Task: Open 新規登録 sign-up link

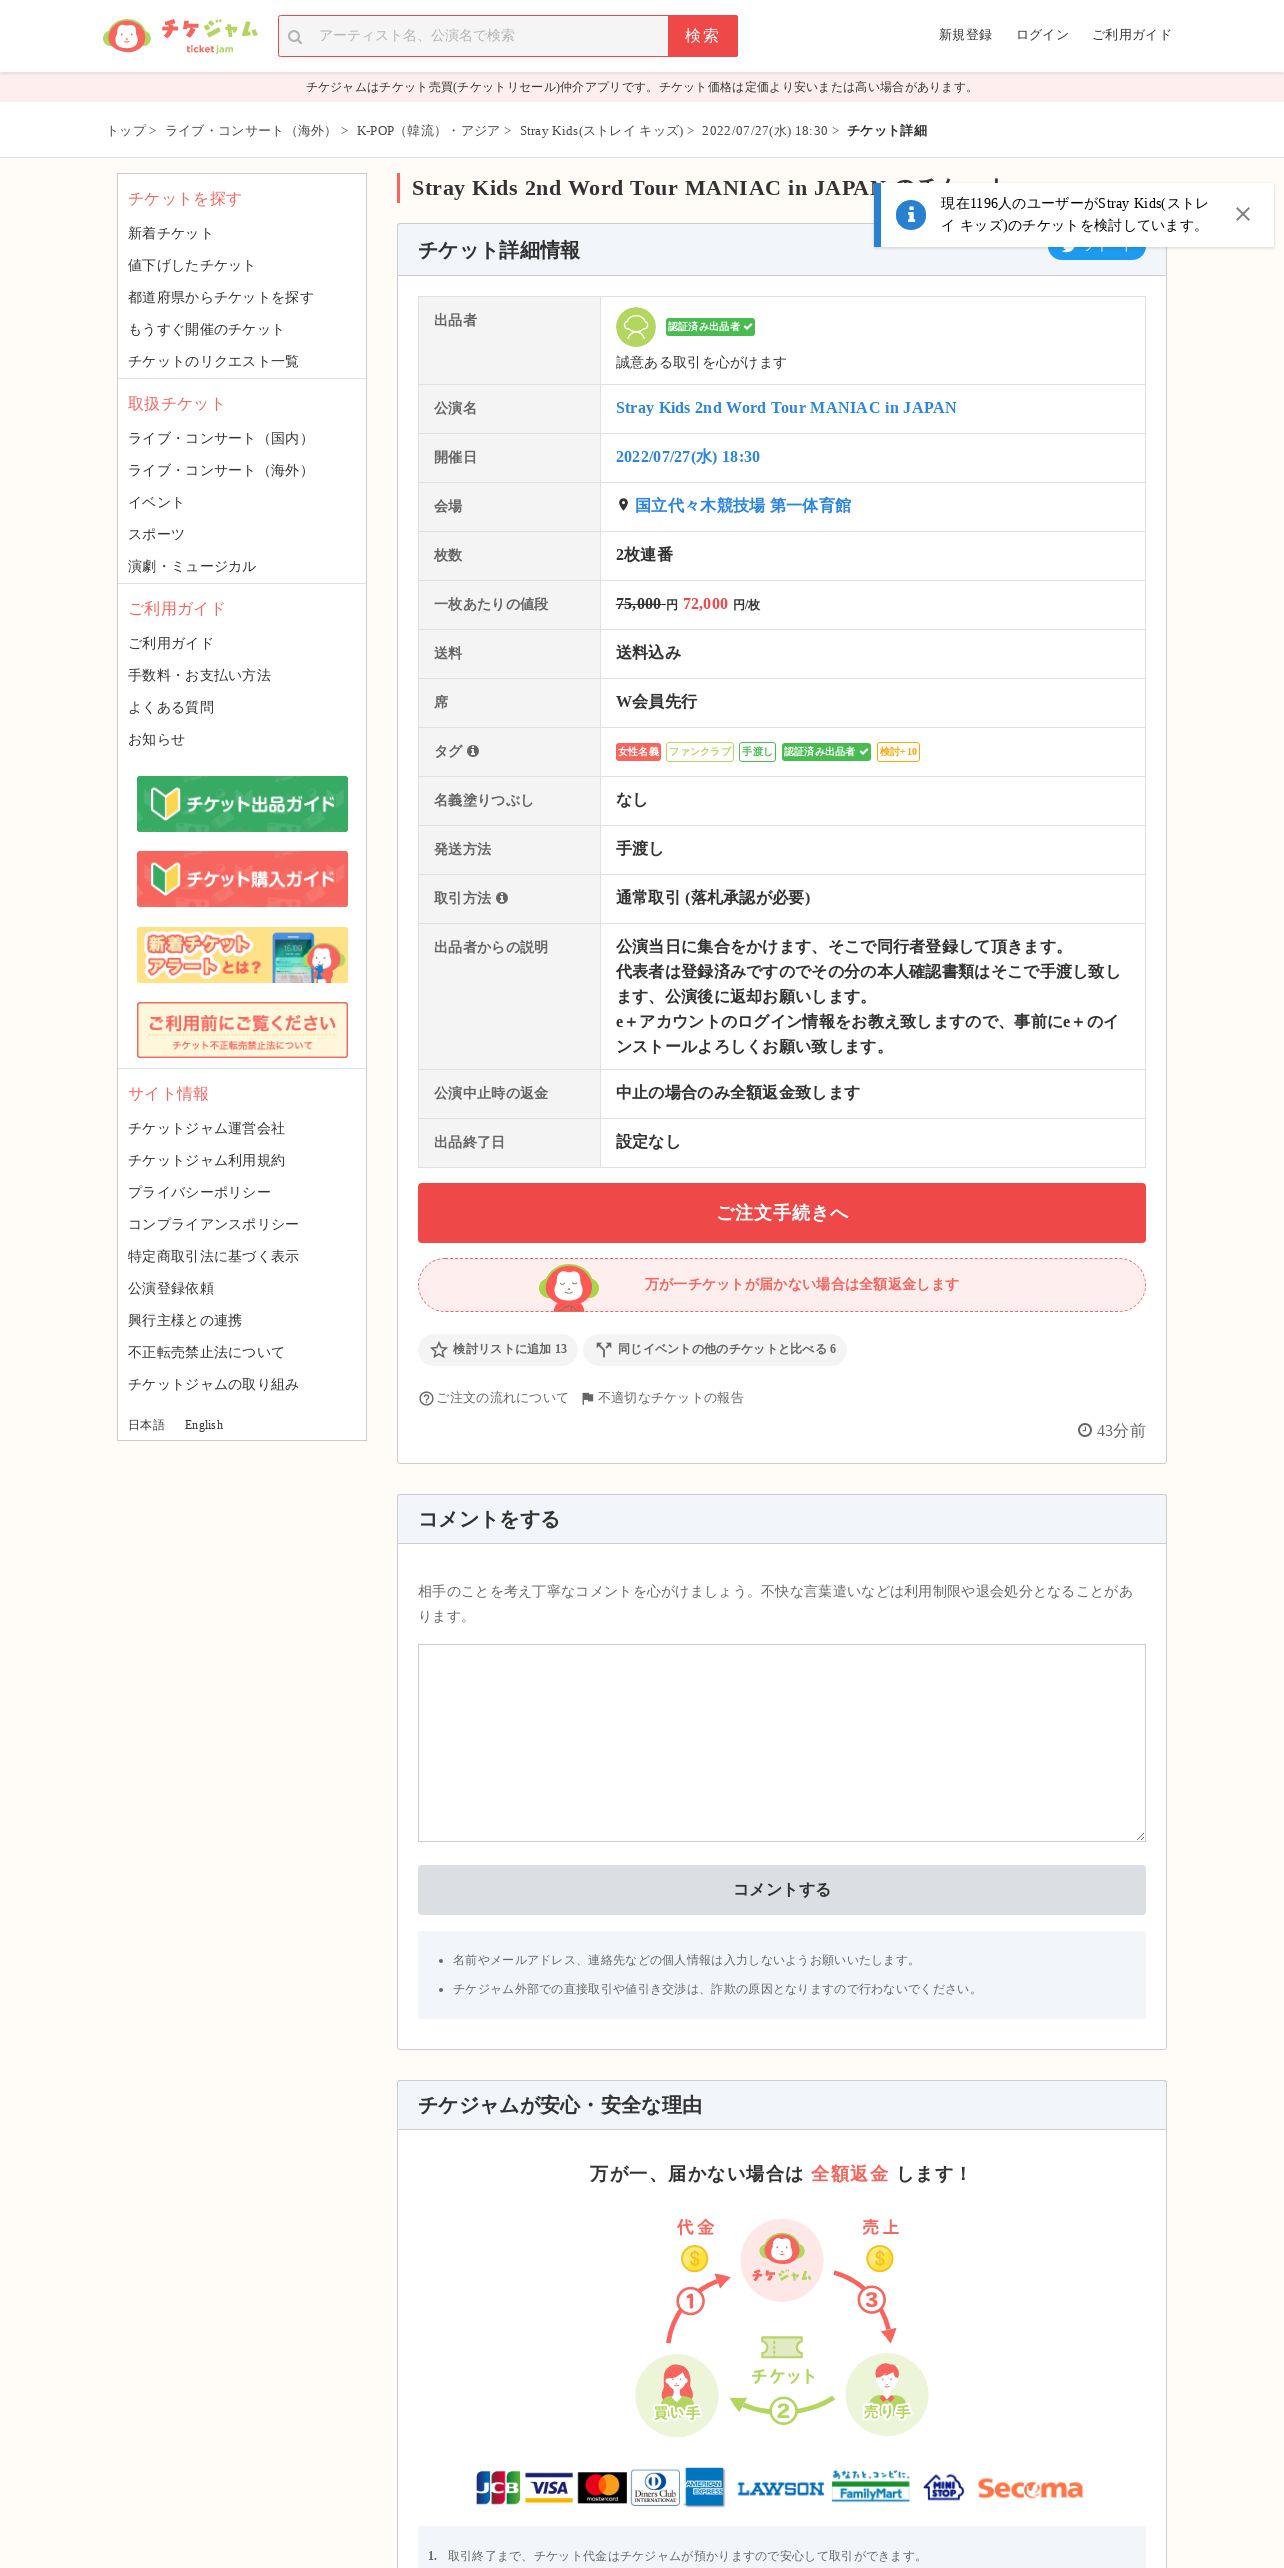Action: point(965,35)
